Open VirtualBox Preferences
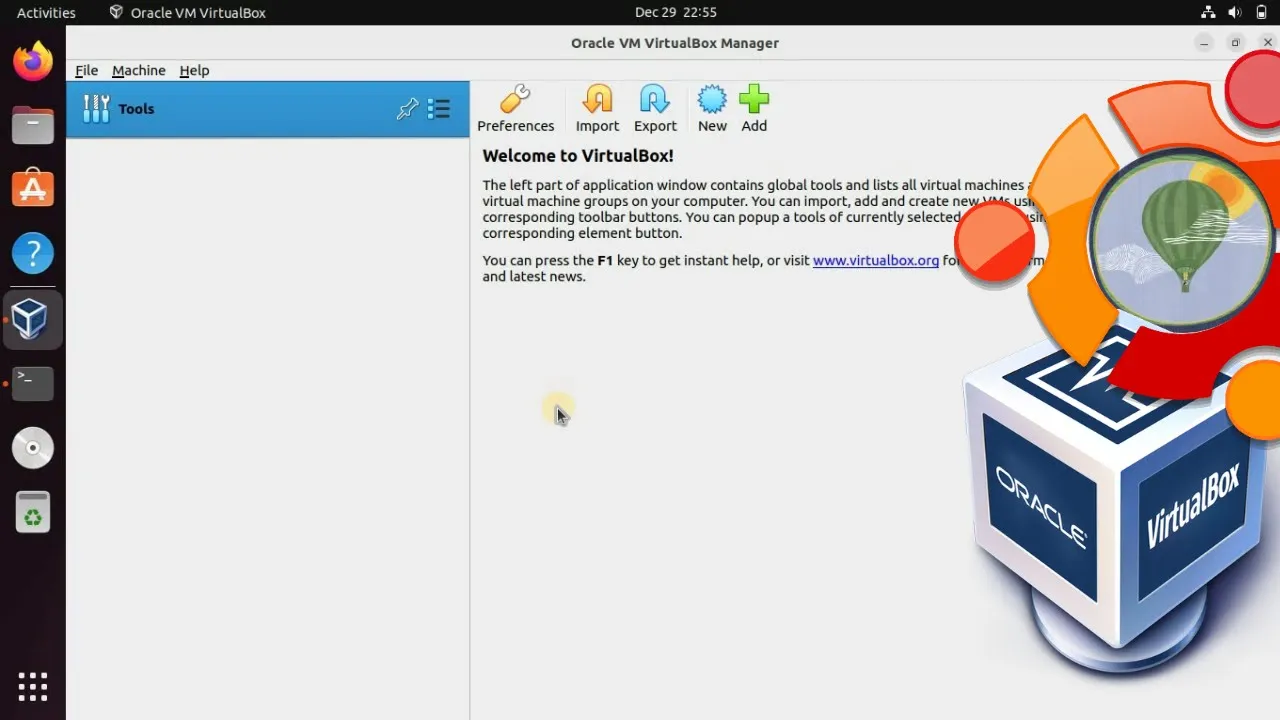1280x720 pixels. (x=515, y=109)
